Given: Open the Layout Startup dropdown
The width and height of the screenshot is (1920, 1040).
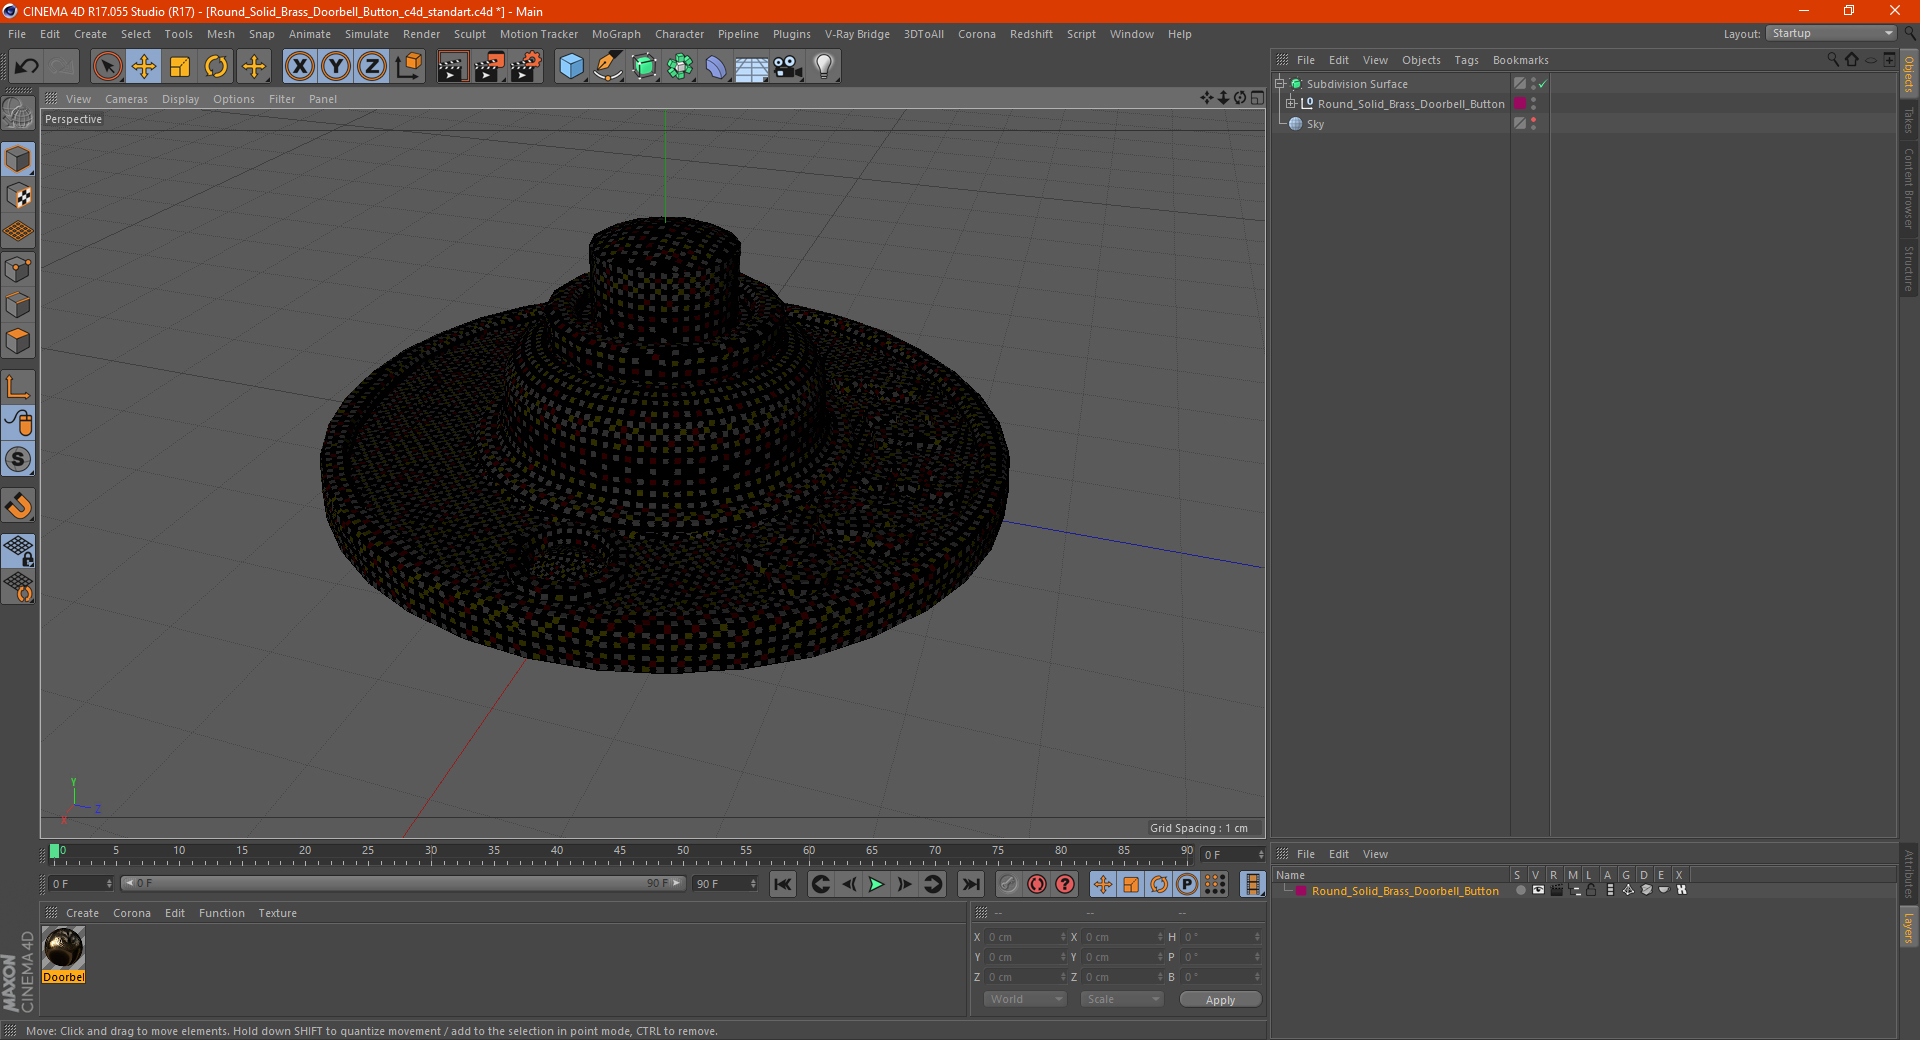Looking at the screenshot, I should point(1832,33).
